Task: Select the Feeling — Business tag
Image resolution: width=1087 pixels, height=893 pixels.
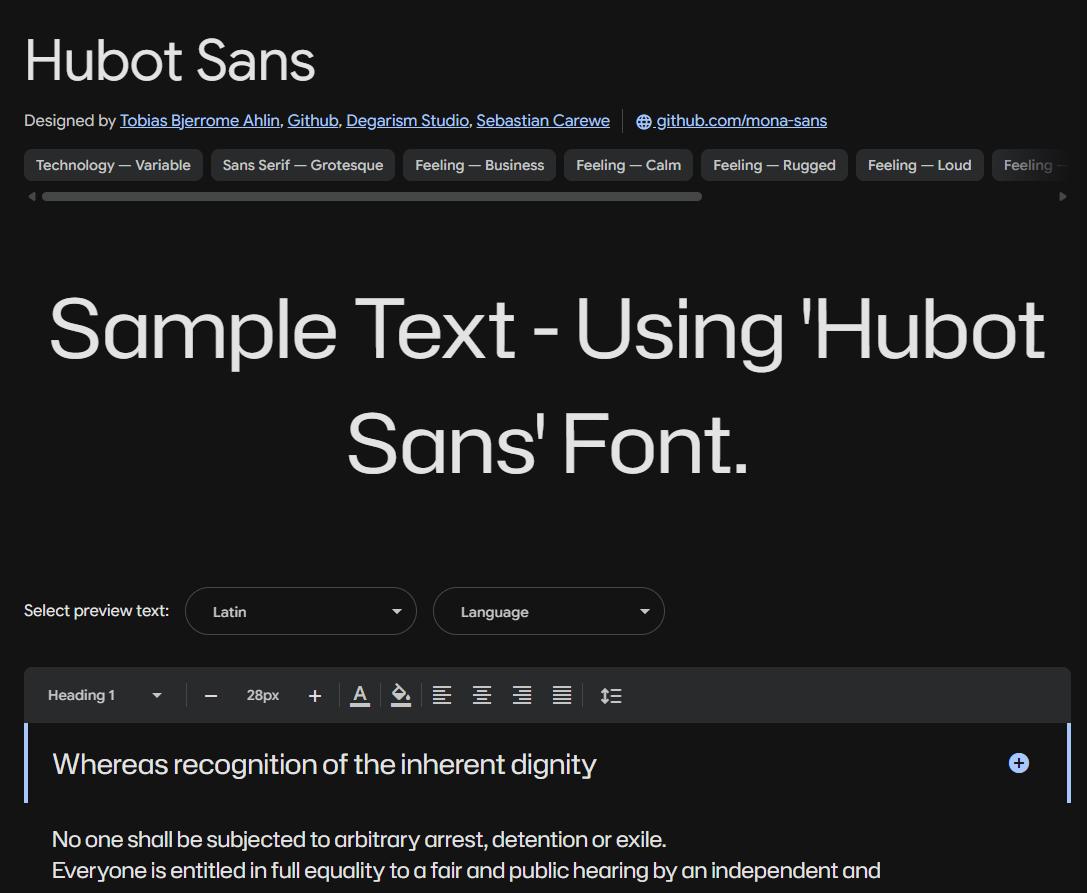Action: (480, 165)
